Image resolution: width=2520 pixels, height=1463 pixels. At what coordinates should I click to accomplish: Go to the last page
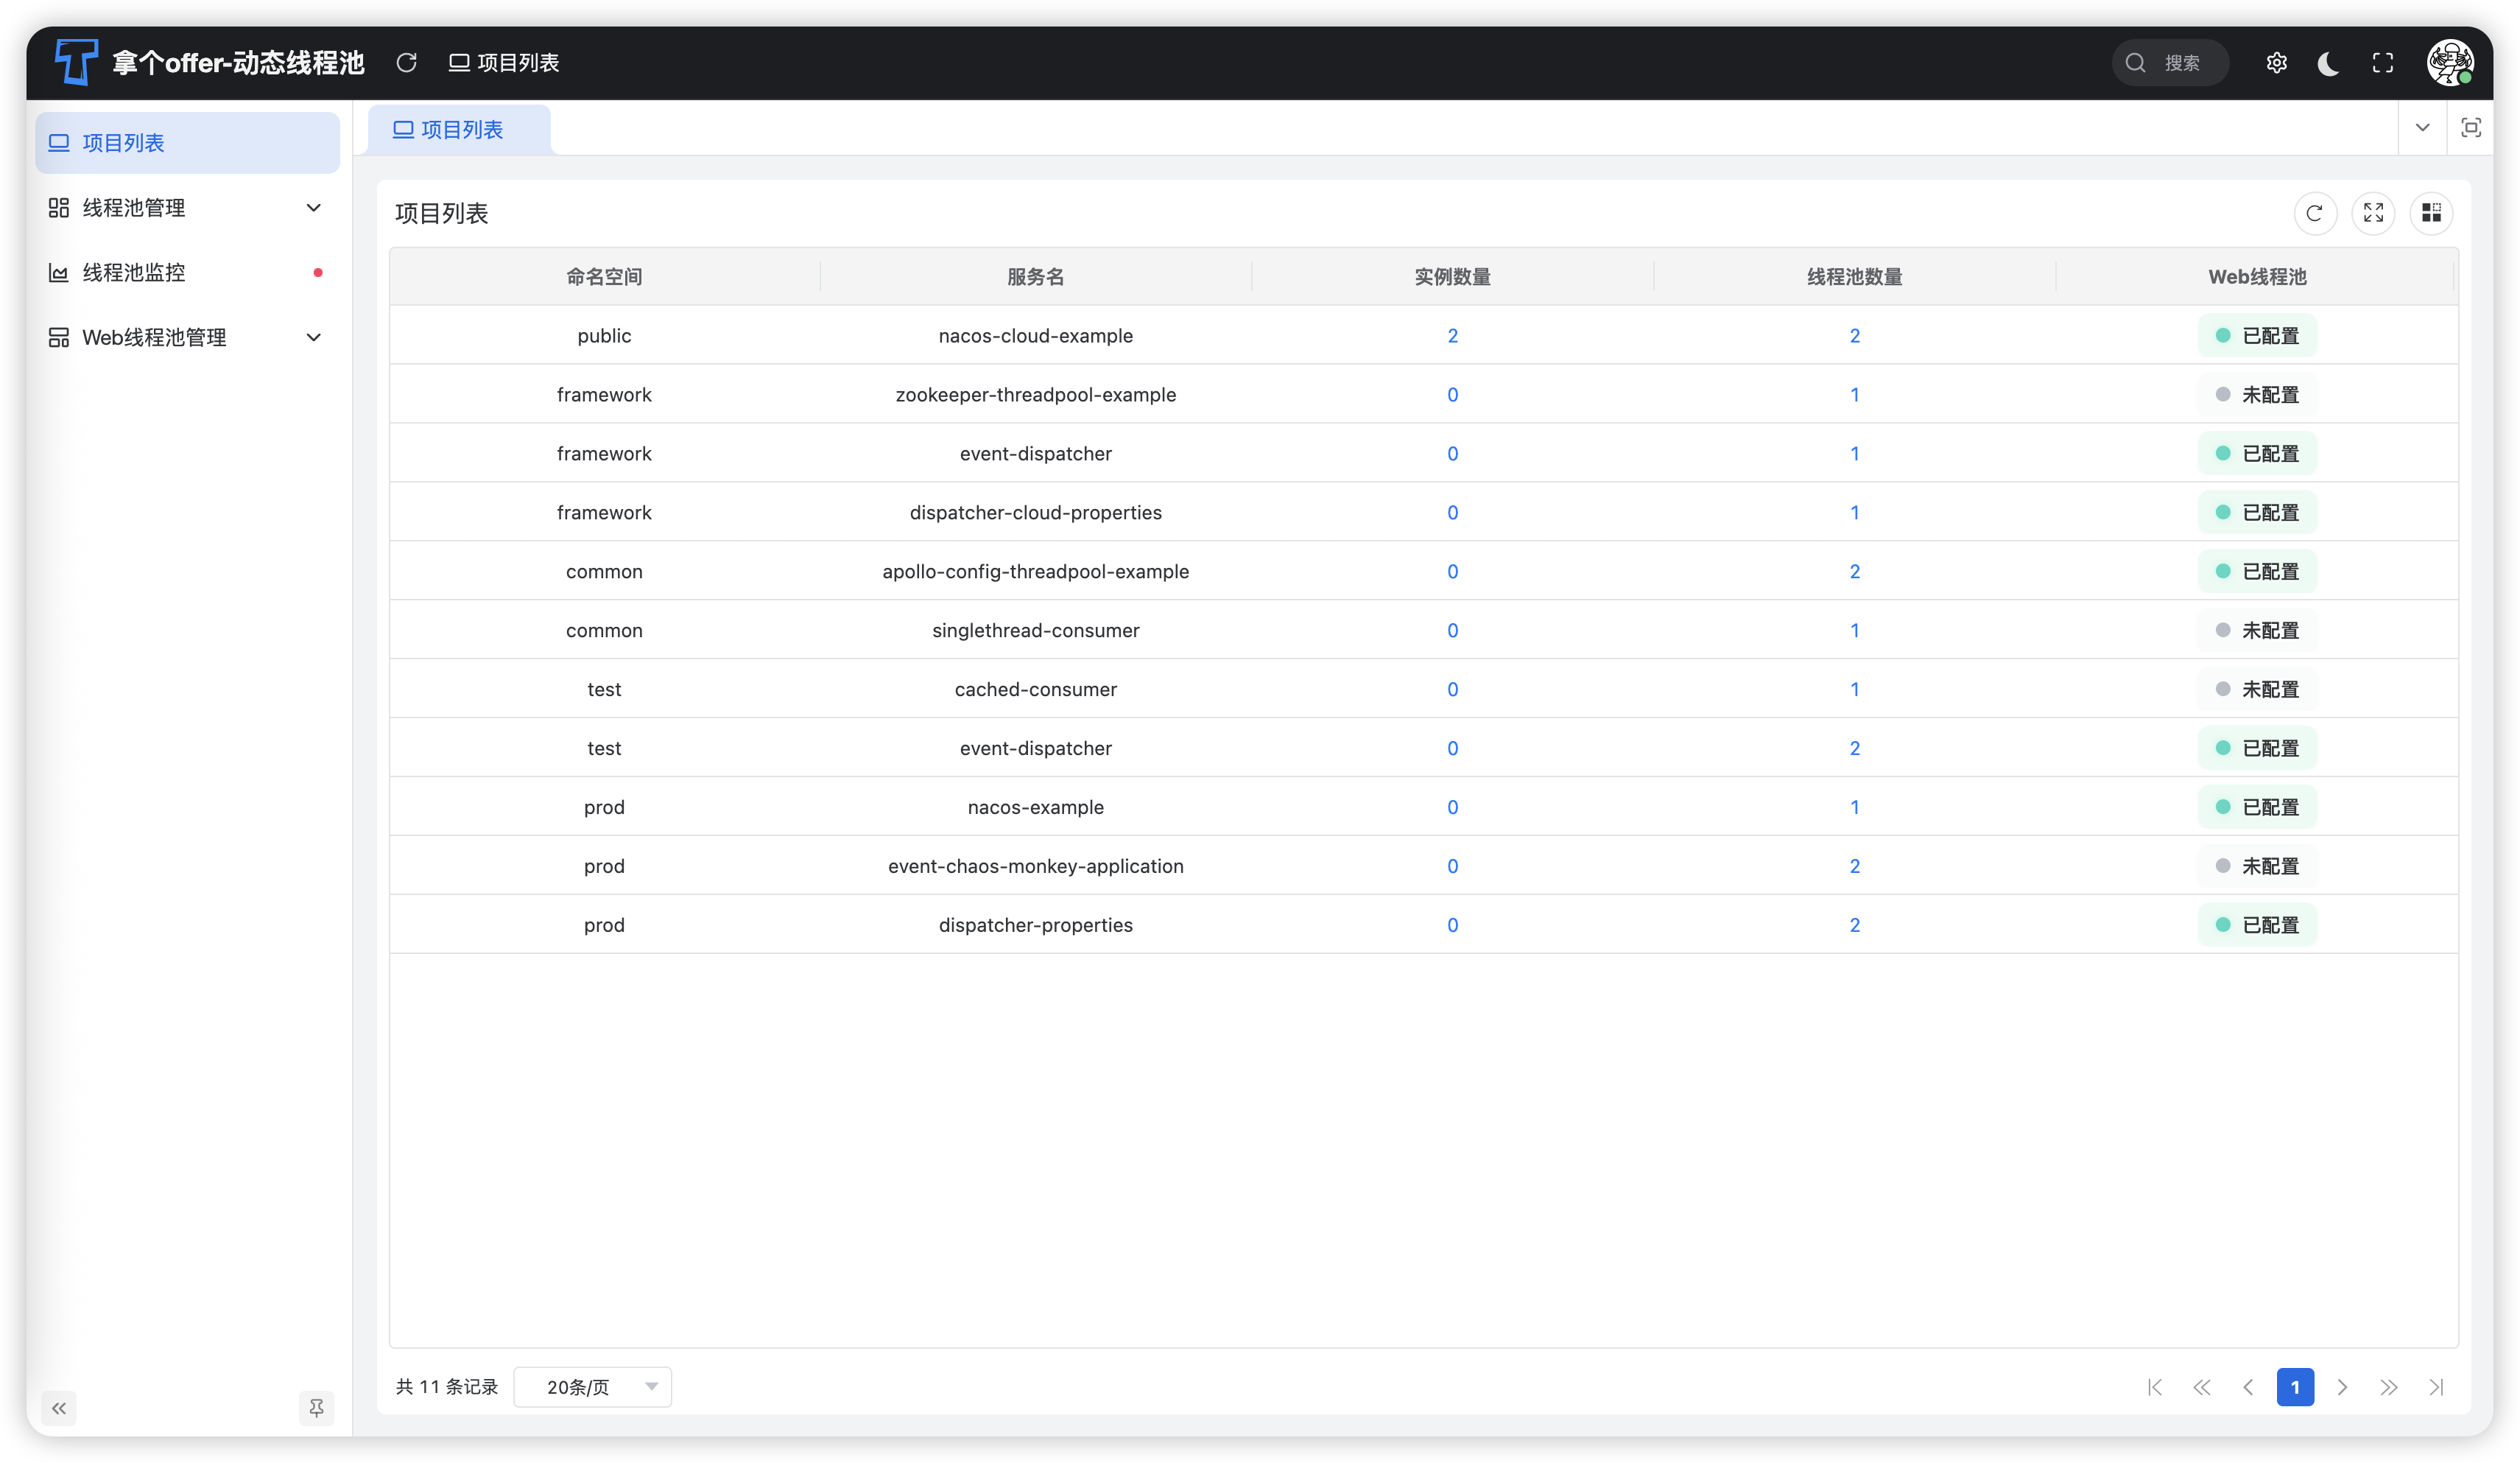2436,1387
